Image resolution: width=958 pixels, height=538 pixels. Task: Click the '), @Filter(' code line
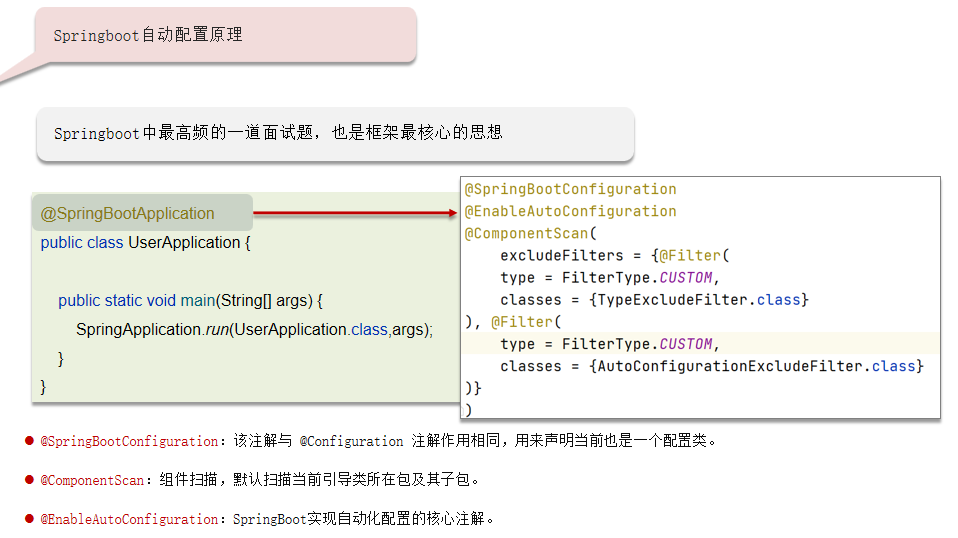(513, 322)
